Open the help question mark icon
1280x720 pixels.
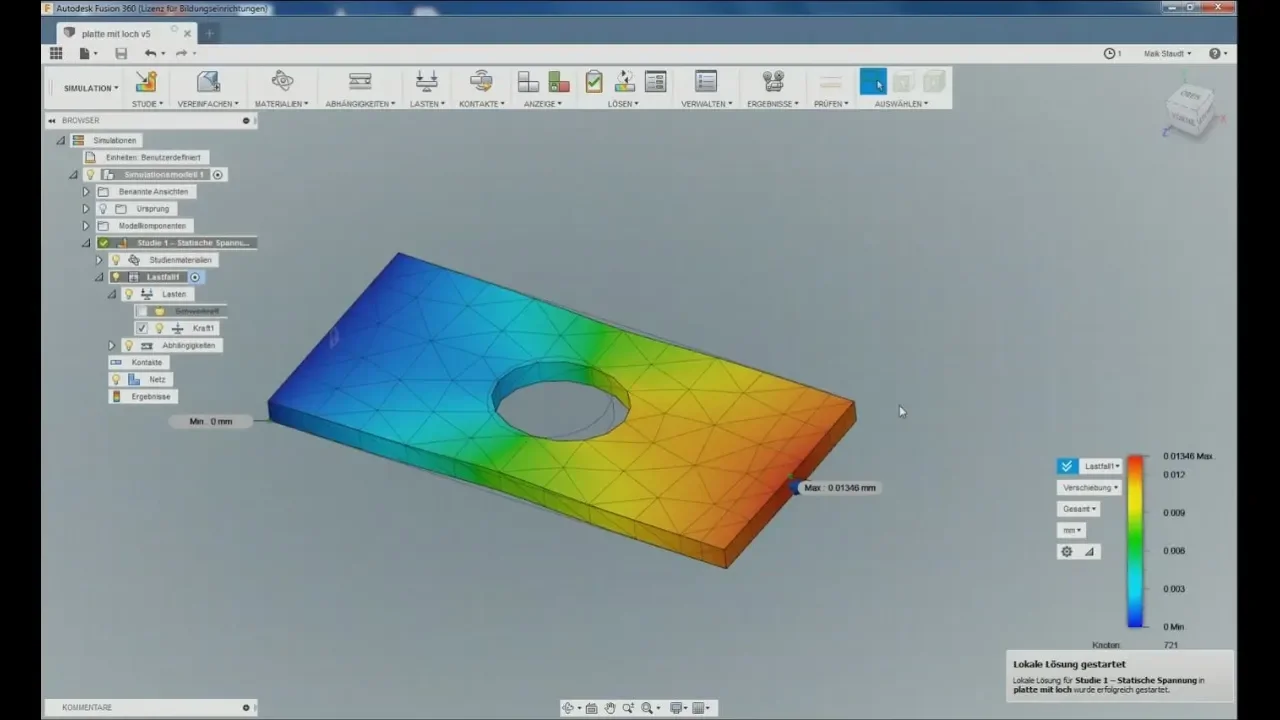click(x=1216, y=53)
